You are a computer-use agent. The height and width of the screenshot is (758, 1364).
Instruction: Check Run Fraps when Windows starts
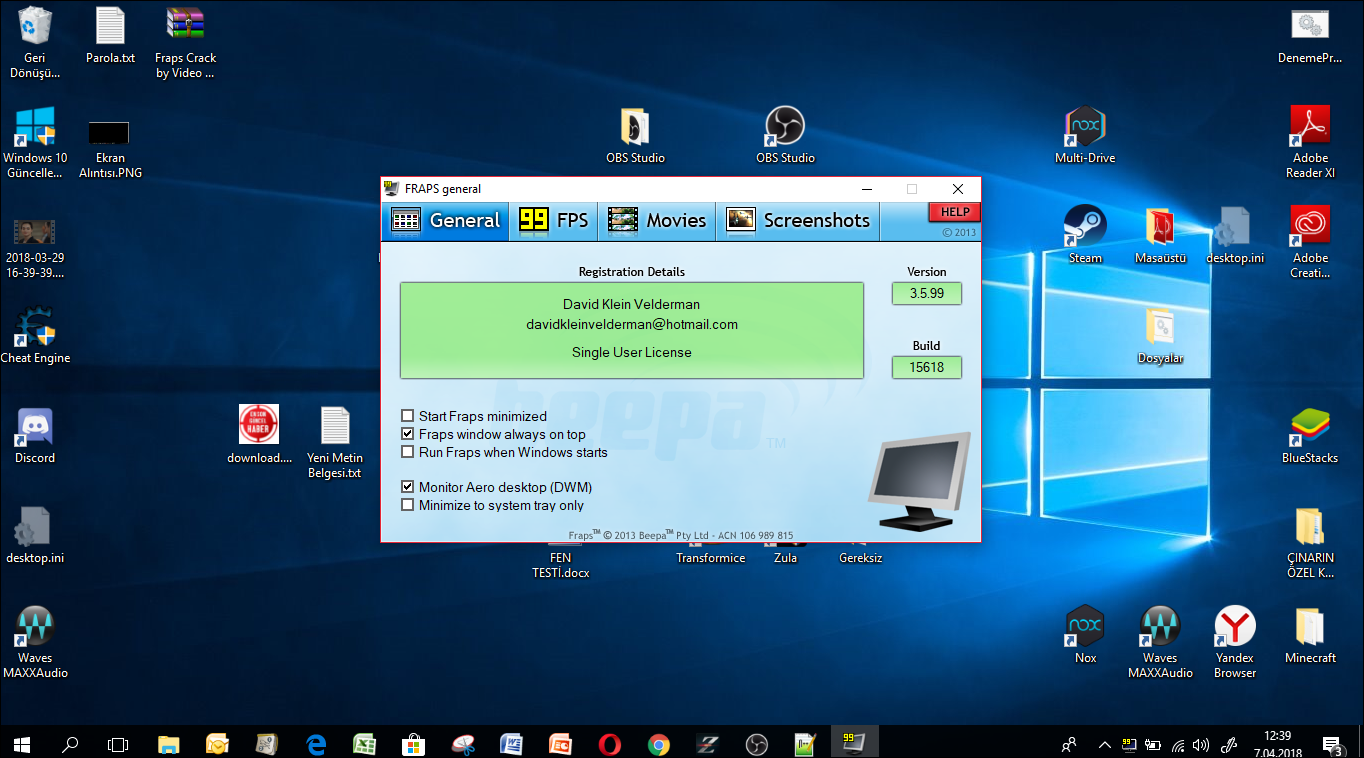coord(408,451)
